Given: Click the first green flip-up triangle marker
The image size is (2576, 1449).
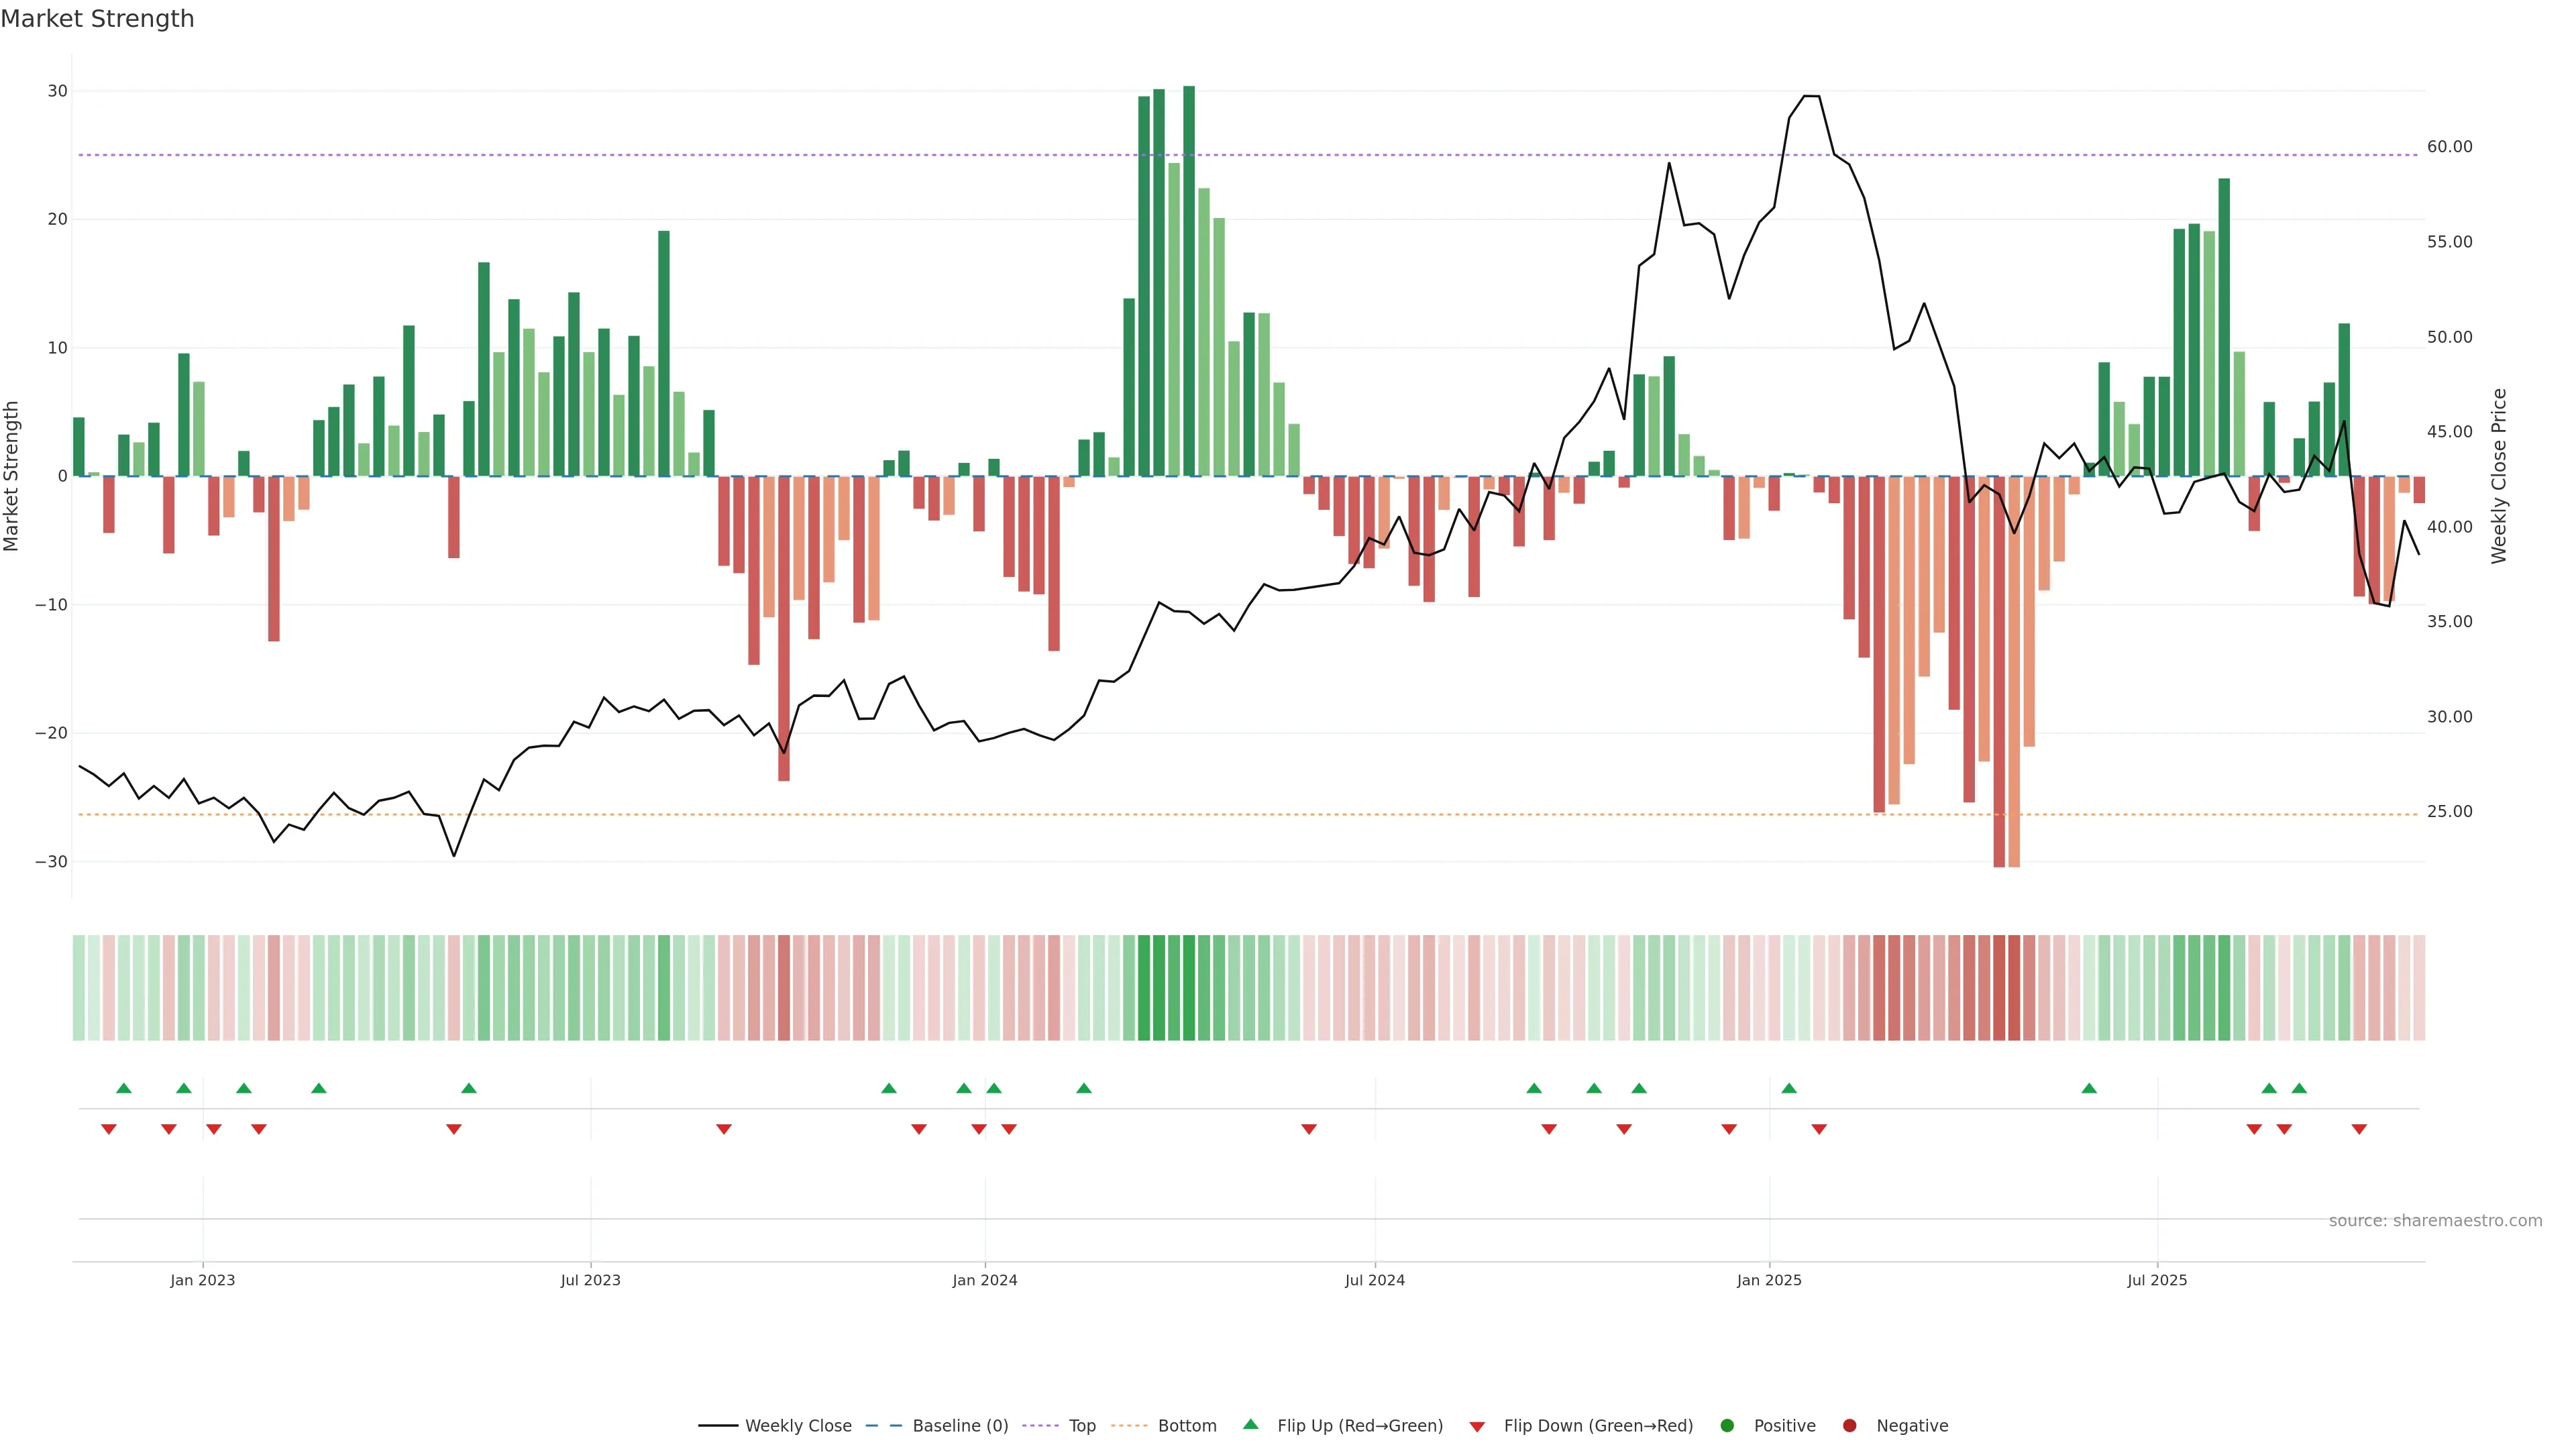Looking at the screenshot, I should click(x=124, y=1088).
